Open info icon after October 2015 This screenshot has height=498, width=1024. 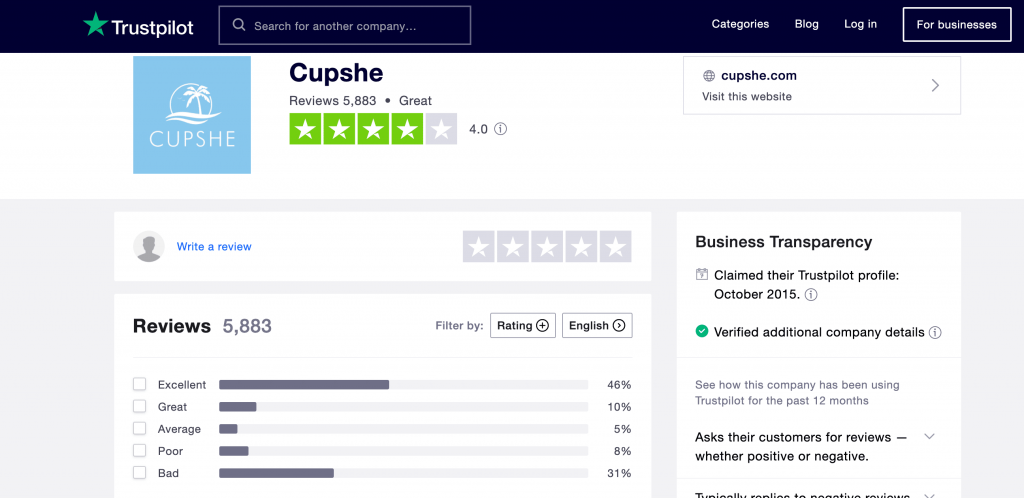(x=811, y=294)
